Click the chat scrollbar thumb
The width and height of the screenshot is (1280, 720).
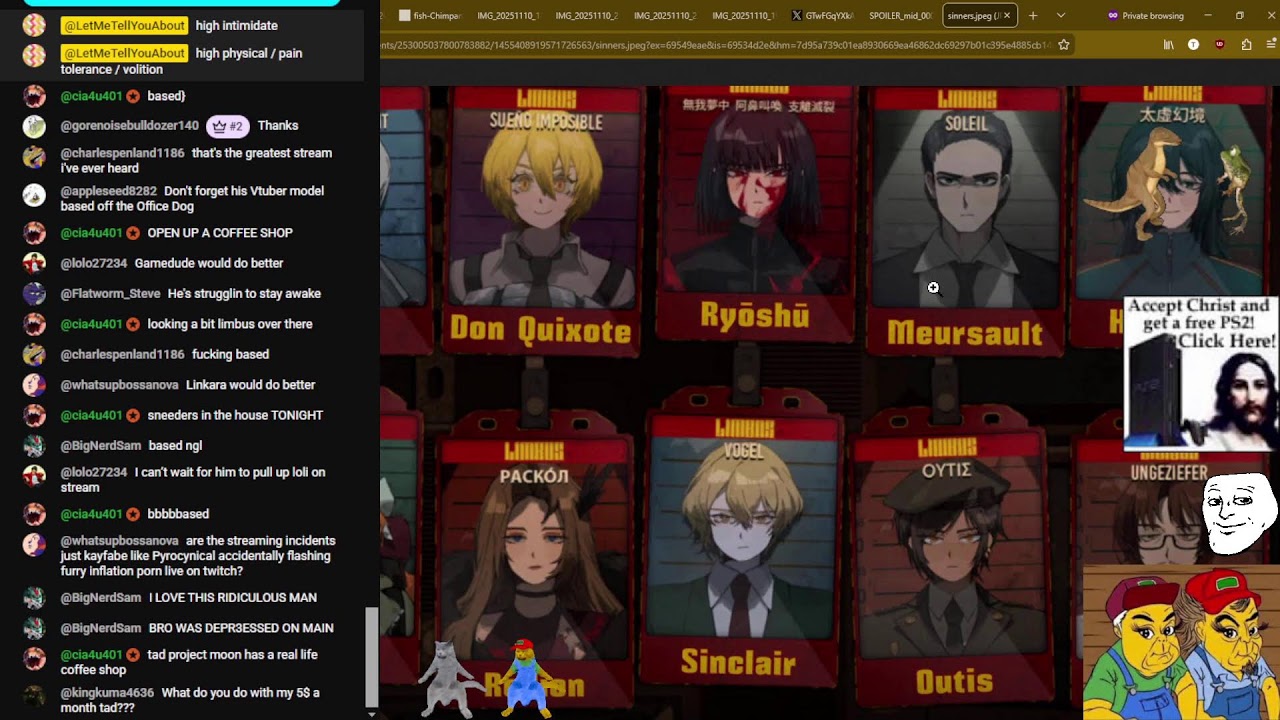click(372, 656)
